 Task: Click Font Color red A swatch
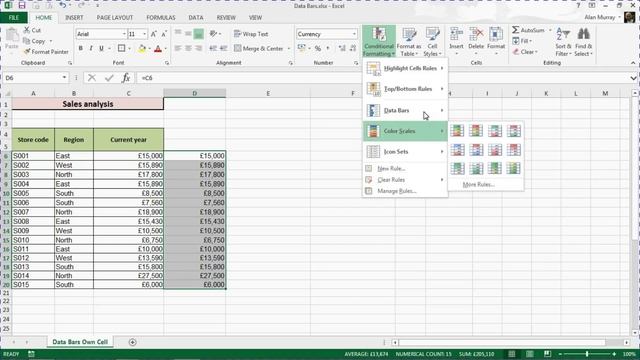click(x=158, y=49)
